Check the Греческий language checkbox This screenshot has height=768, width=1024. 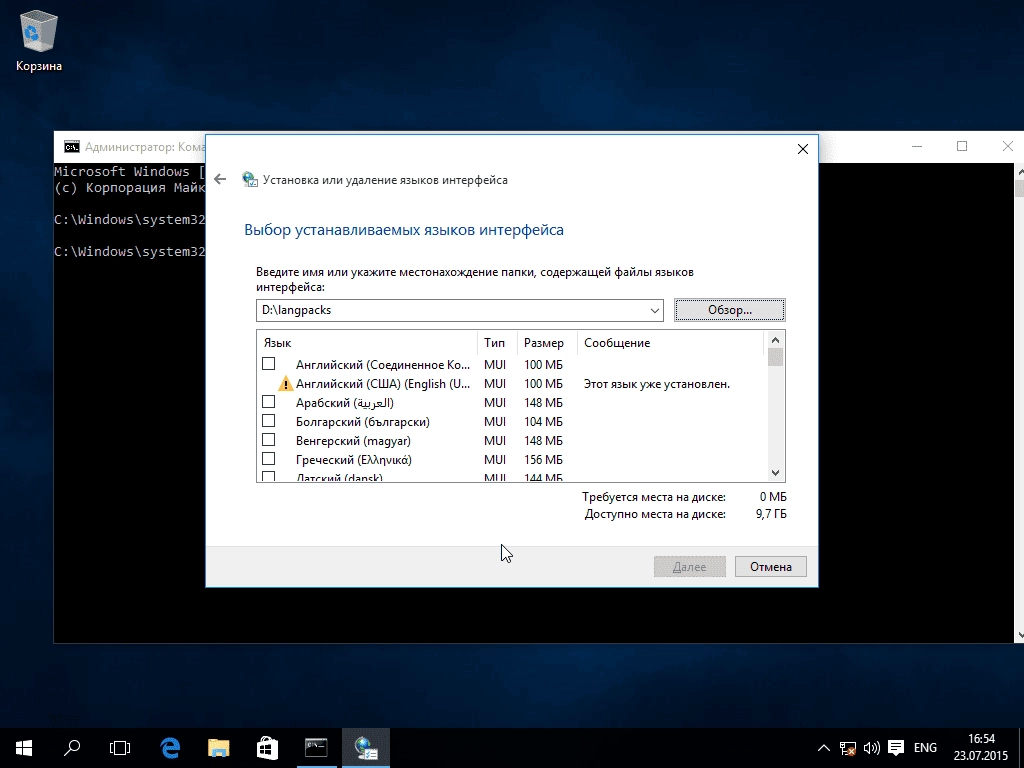(x=268, y=458)
